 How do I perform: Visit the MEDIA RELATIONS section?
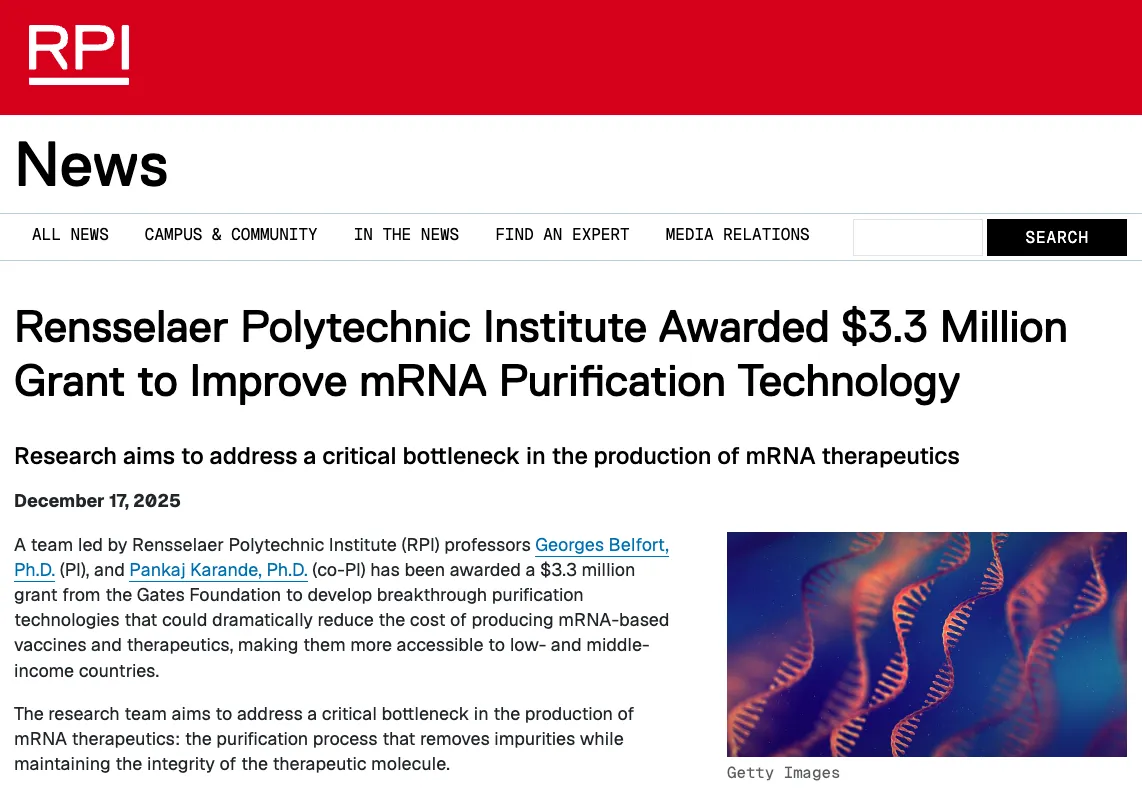pos(737,235)
